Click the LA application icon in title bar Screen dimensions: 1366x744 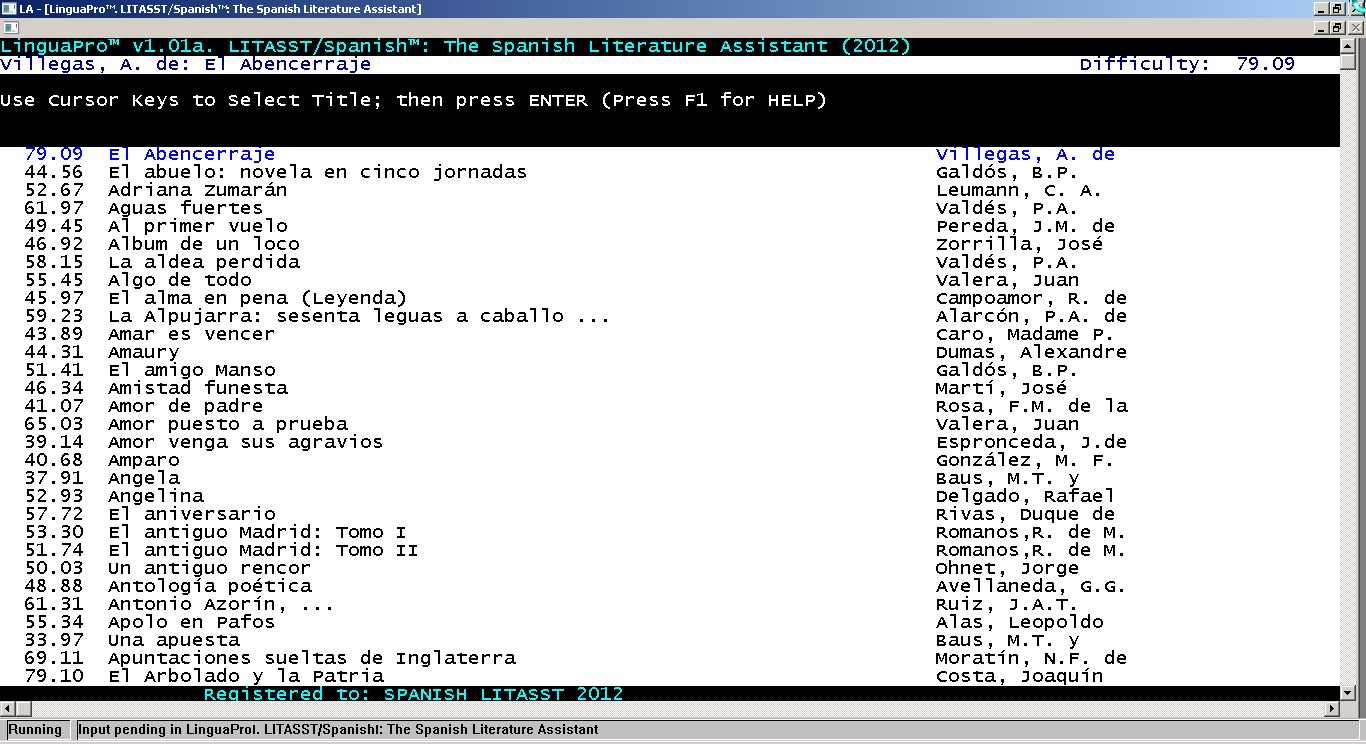pyautogui.click(x=9, y=9)
